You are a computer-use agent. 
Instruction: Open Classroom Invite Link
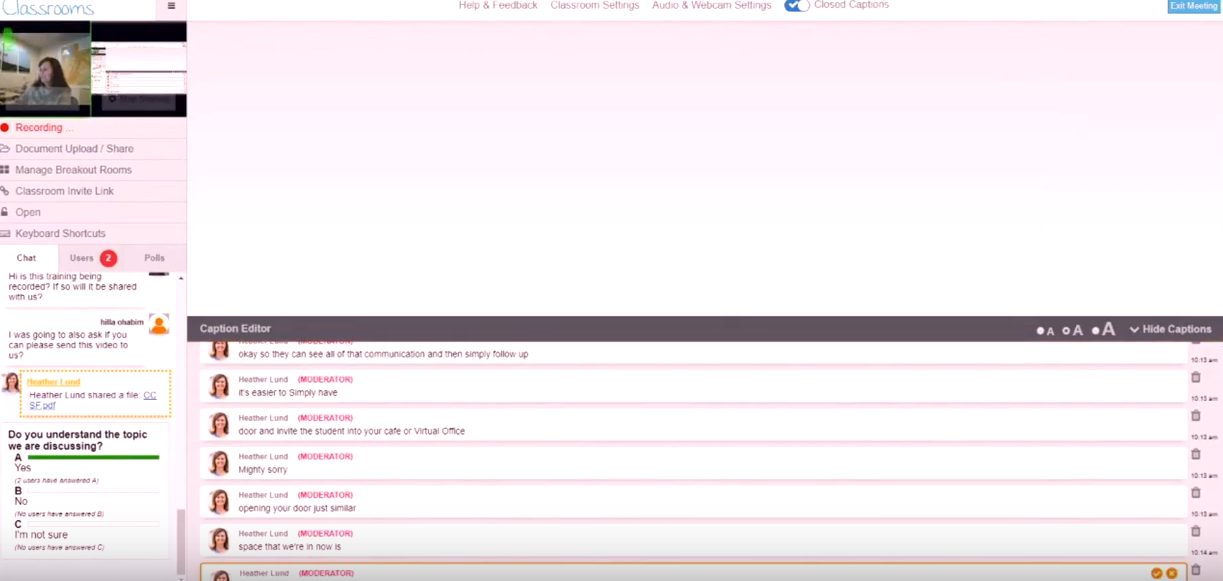[64, 191]
